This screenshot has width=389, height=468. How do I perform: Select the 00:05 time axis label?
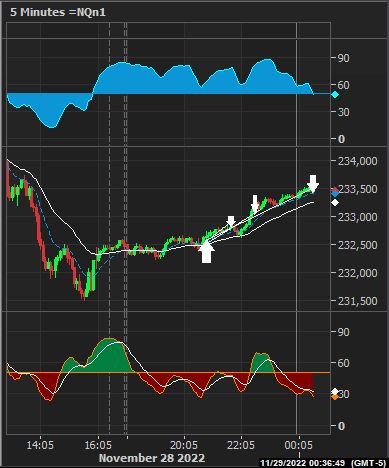299,445
